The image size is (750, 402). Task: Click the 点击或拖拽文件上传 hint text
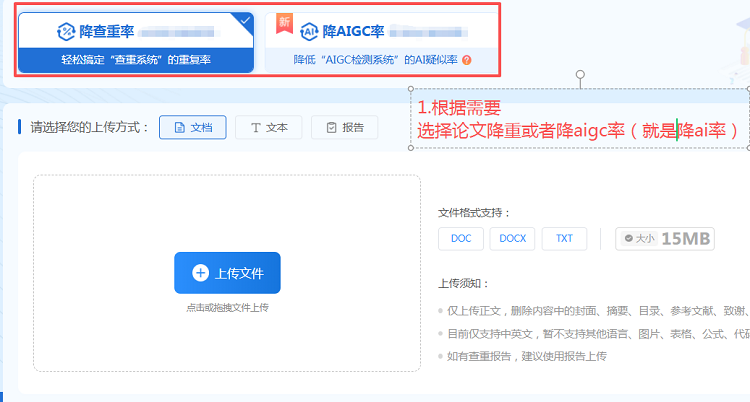[x=227, y=308]
